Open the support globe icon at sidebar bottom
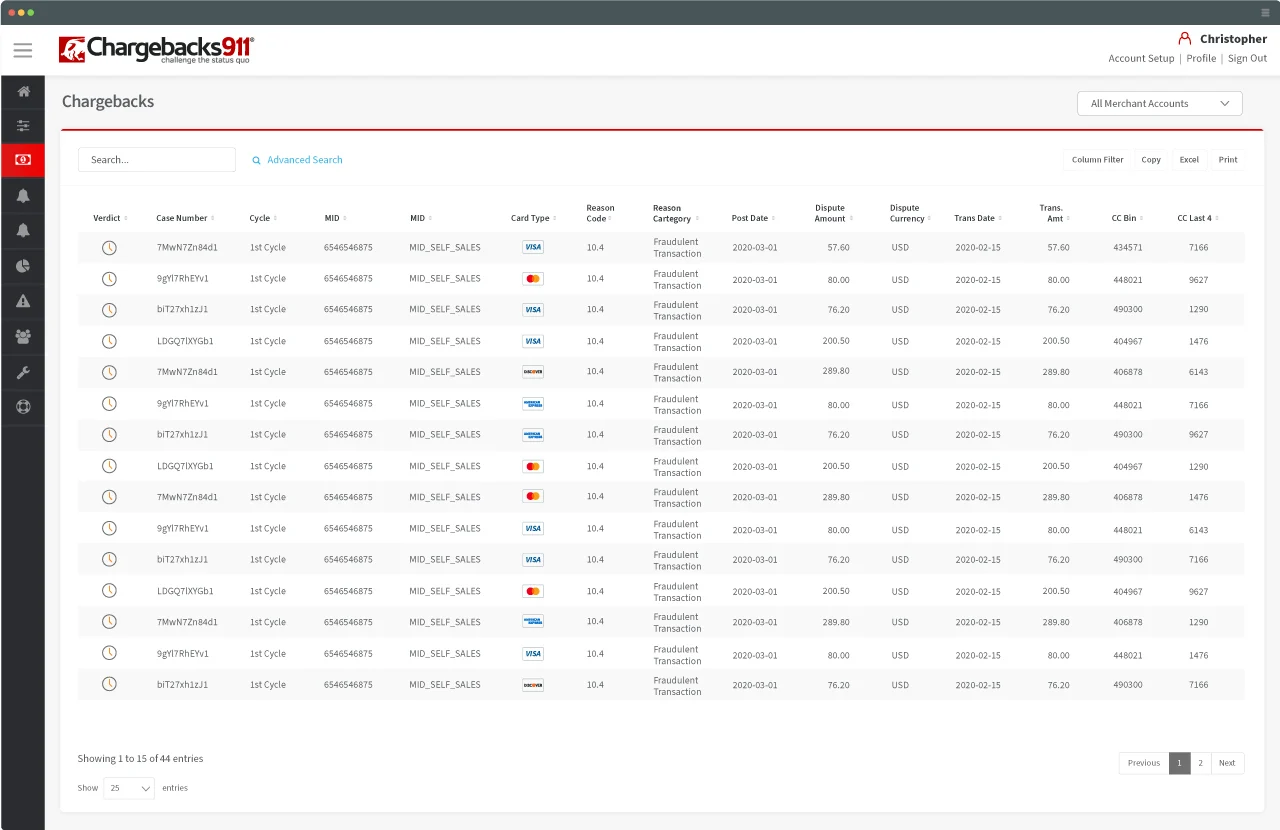The width and height of the screenshot is (1280, 830). tap(22, 407)
